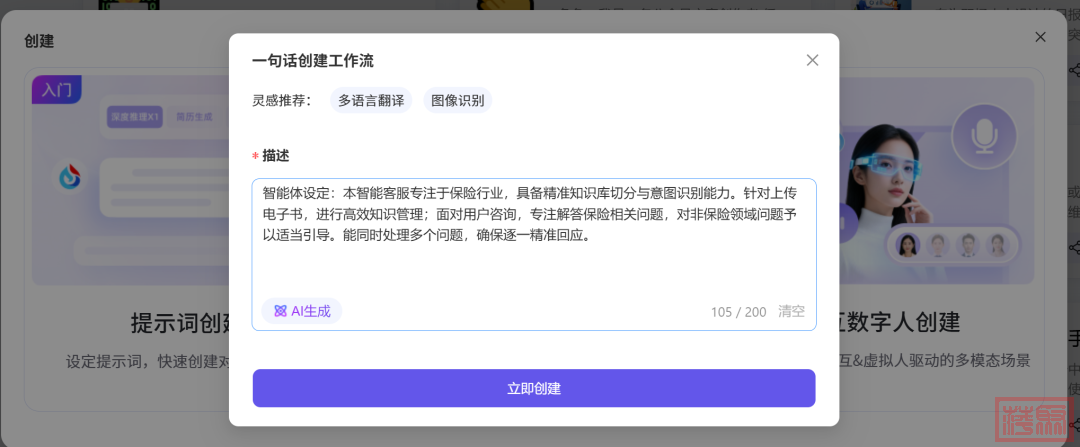Screen dimensions: 1080x447
Task: Select the first avatar in digital human row
Action: pyautogui.click(x=908, y=245)
